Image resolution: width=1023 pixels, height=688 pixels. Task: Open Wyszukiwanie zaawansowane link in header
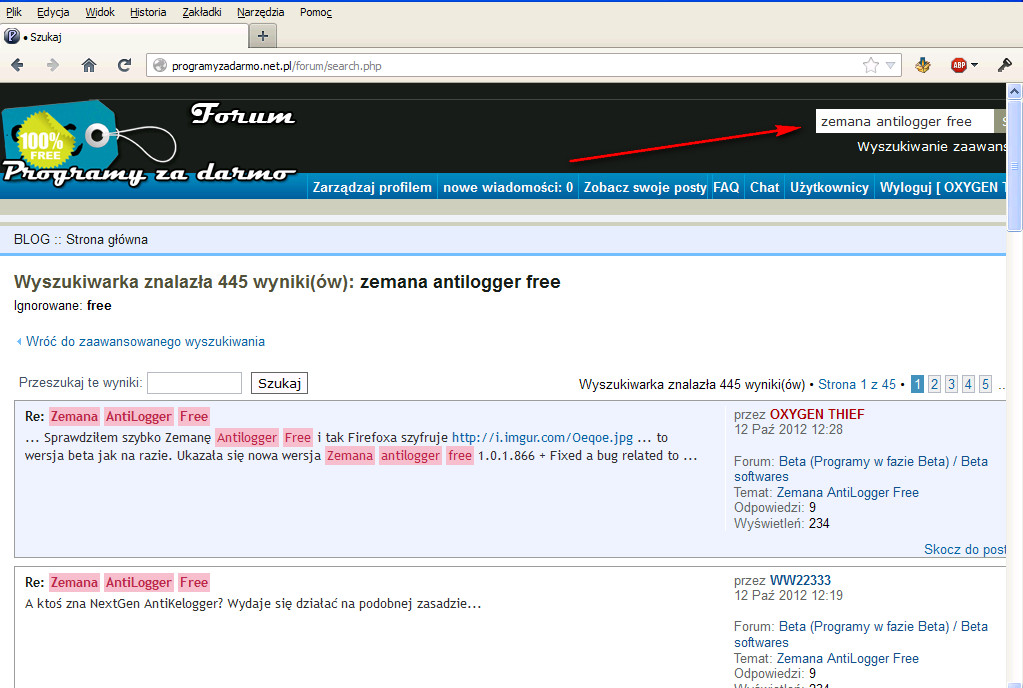[932, 147]
